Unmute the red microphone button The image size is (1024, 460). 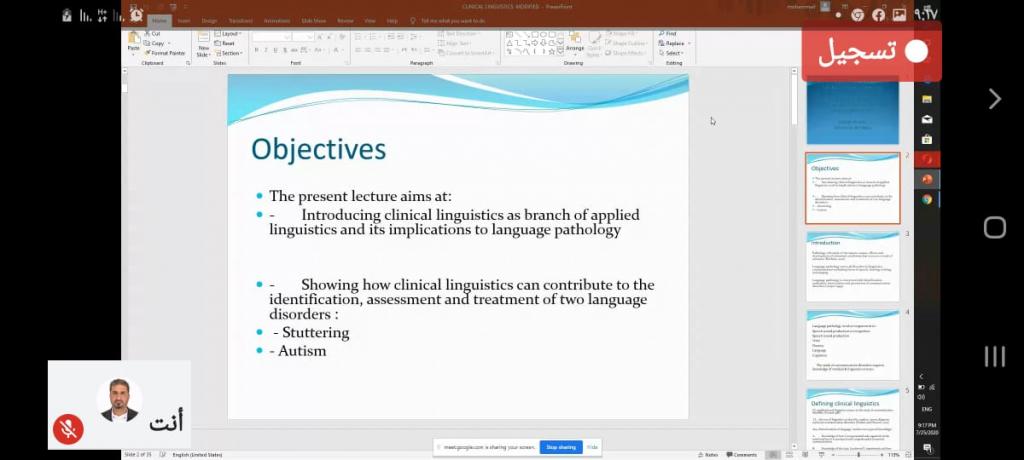point(68,429)
